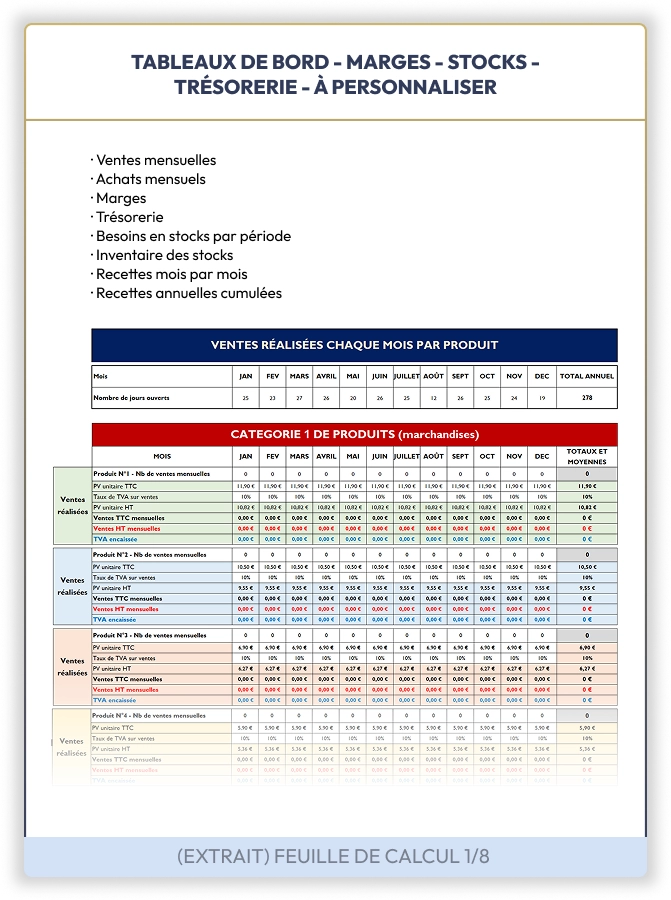Select the annual total cell showing 278

click(586, 398)
